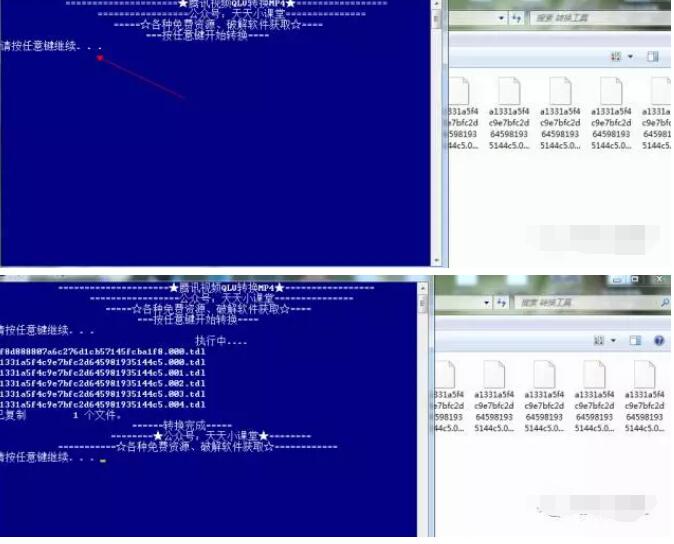Close the lower Explorer window

(659, 280)
